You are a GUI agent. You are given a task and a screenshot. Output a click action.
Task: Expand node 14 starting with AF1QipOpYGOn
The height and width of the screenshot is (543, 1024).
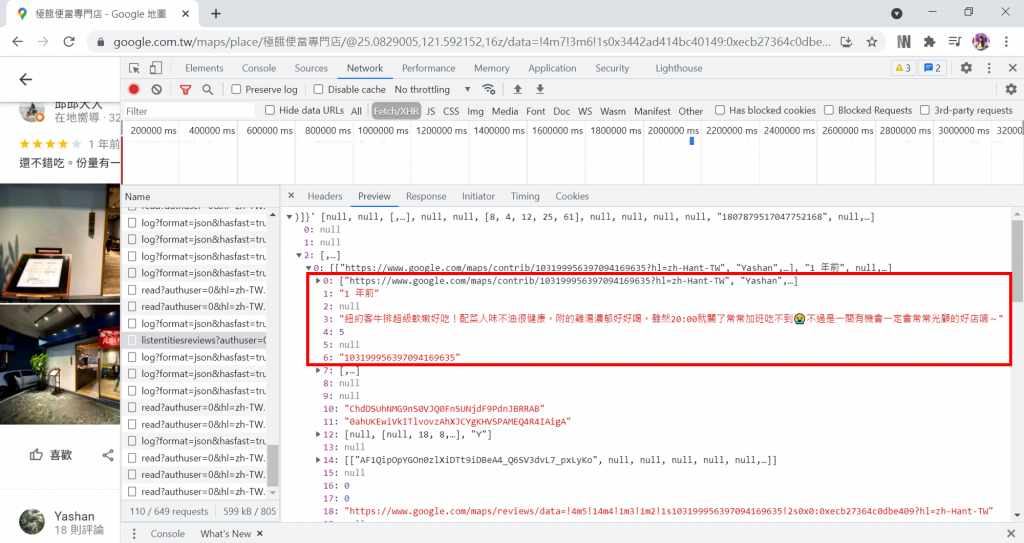click(318, 460)
